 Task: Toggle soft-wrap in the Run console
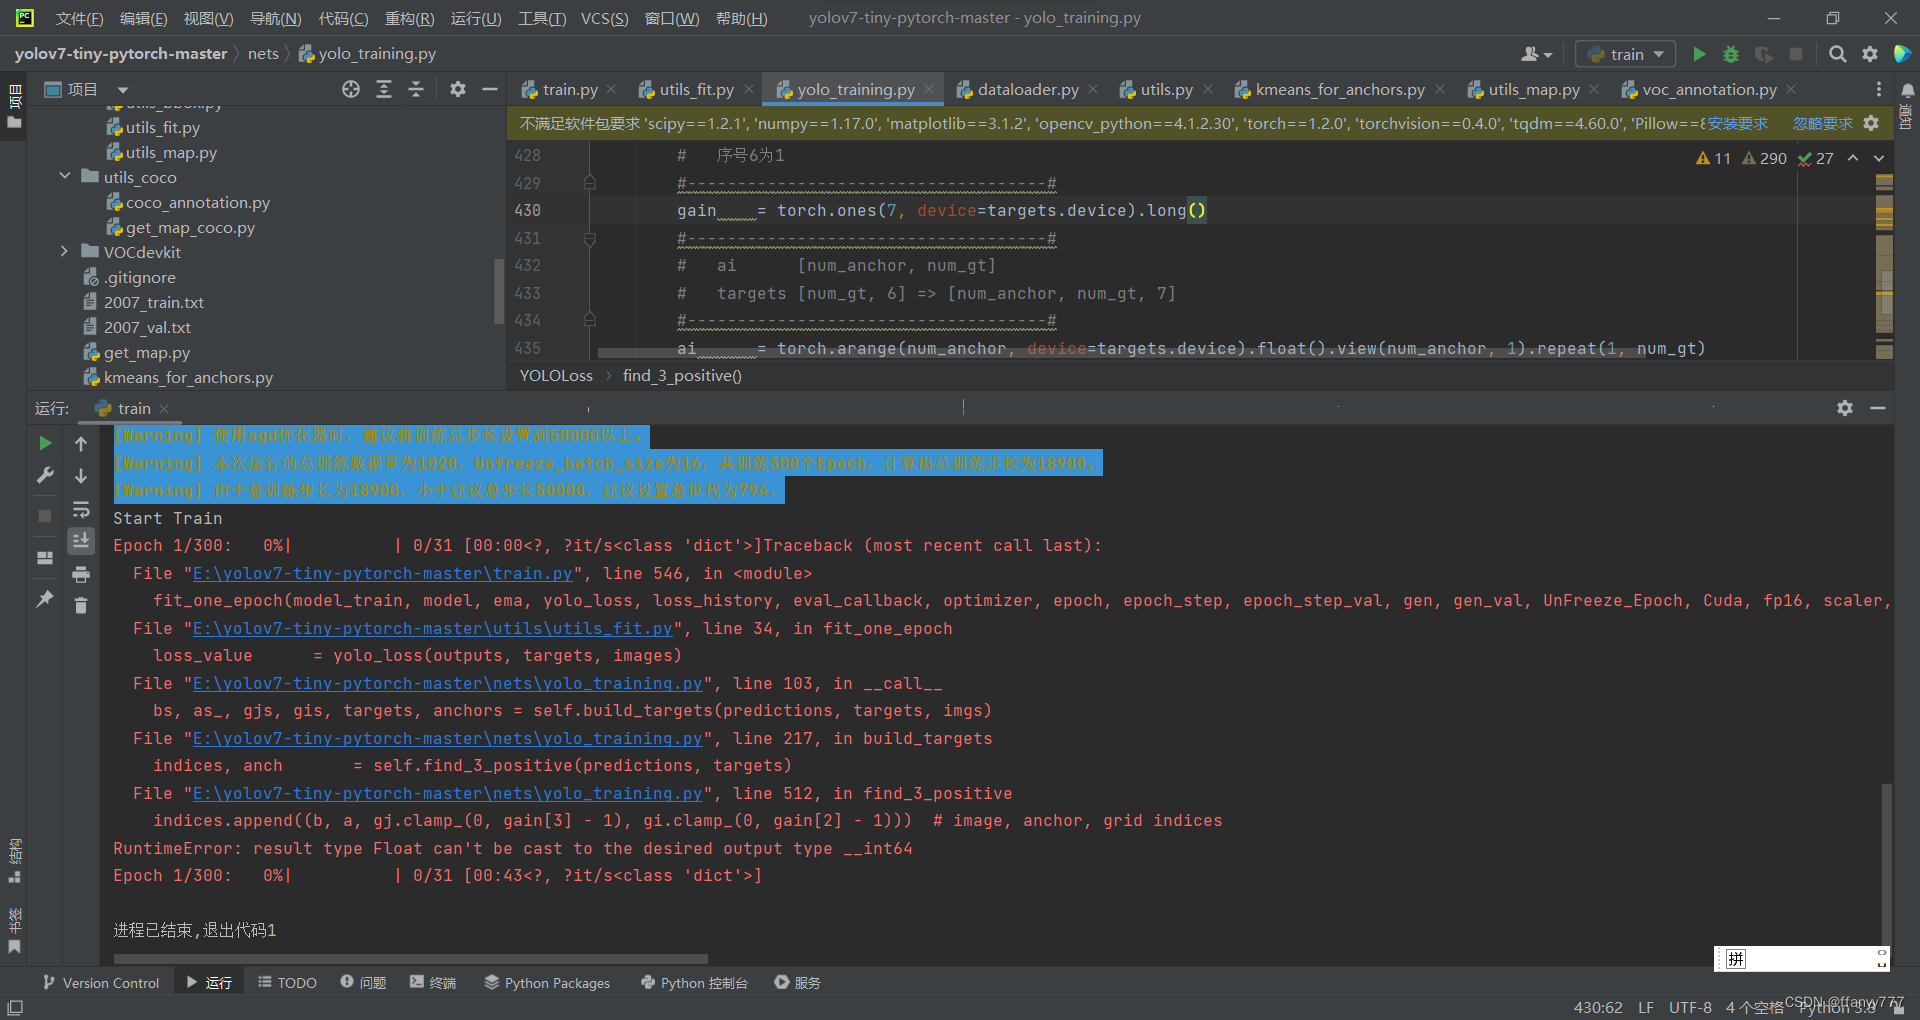pos(81,509)
